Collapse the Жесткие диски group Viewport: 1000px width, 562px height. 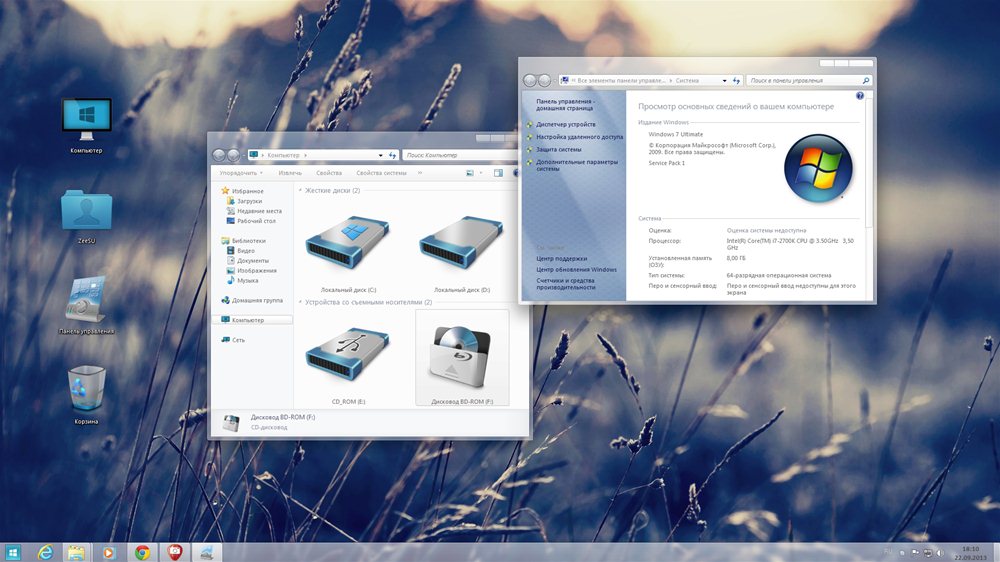tap(299, 190)
